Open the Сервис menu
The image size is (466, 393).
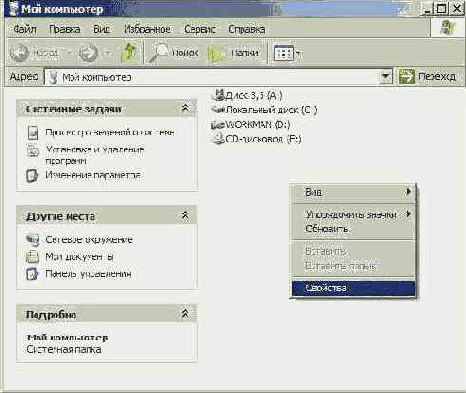click(200, 29)
